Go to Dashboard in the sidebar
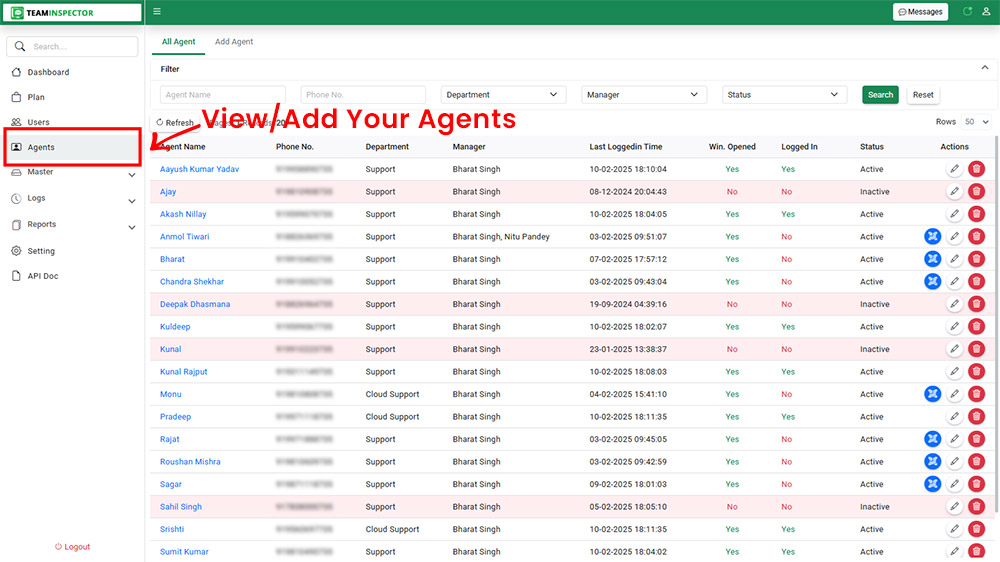This screenshot has height=562, width=1000. (48, 72)
